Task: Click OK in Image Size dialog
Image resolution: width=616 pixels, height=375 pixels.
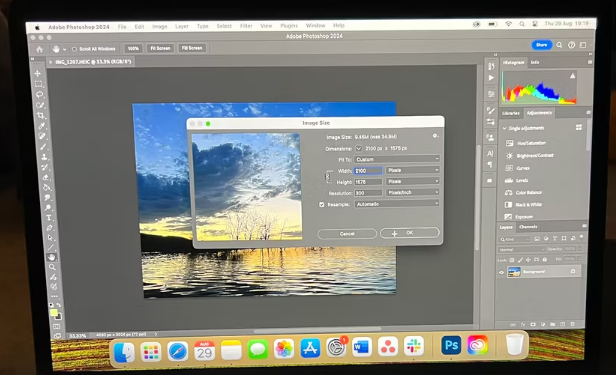Action: (410, 233)
